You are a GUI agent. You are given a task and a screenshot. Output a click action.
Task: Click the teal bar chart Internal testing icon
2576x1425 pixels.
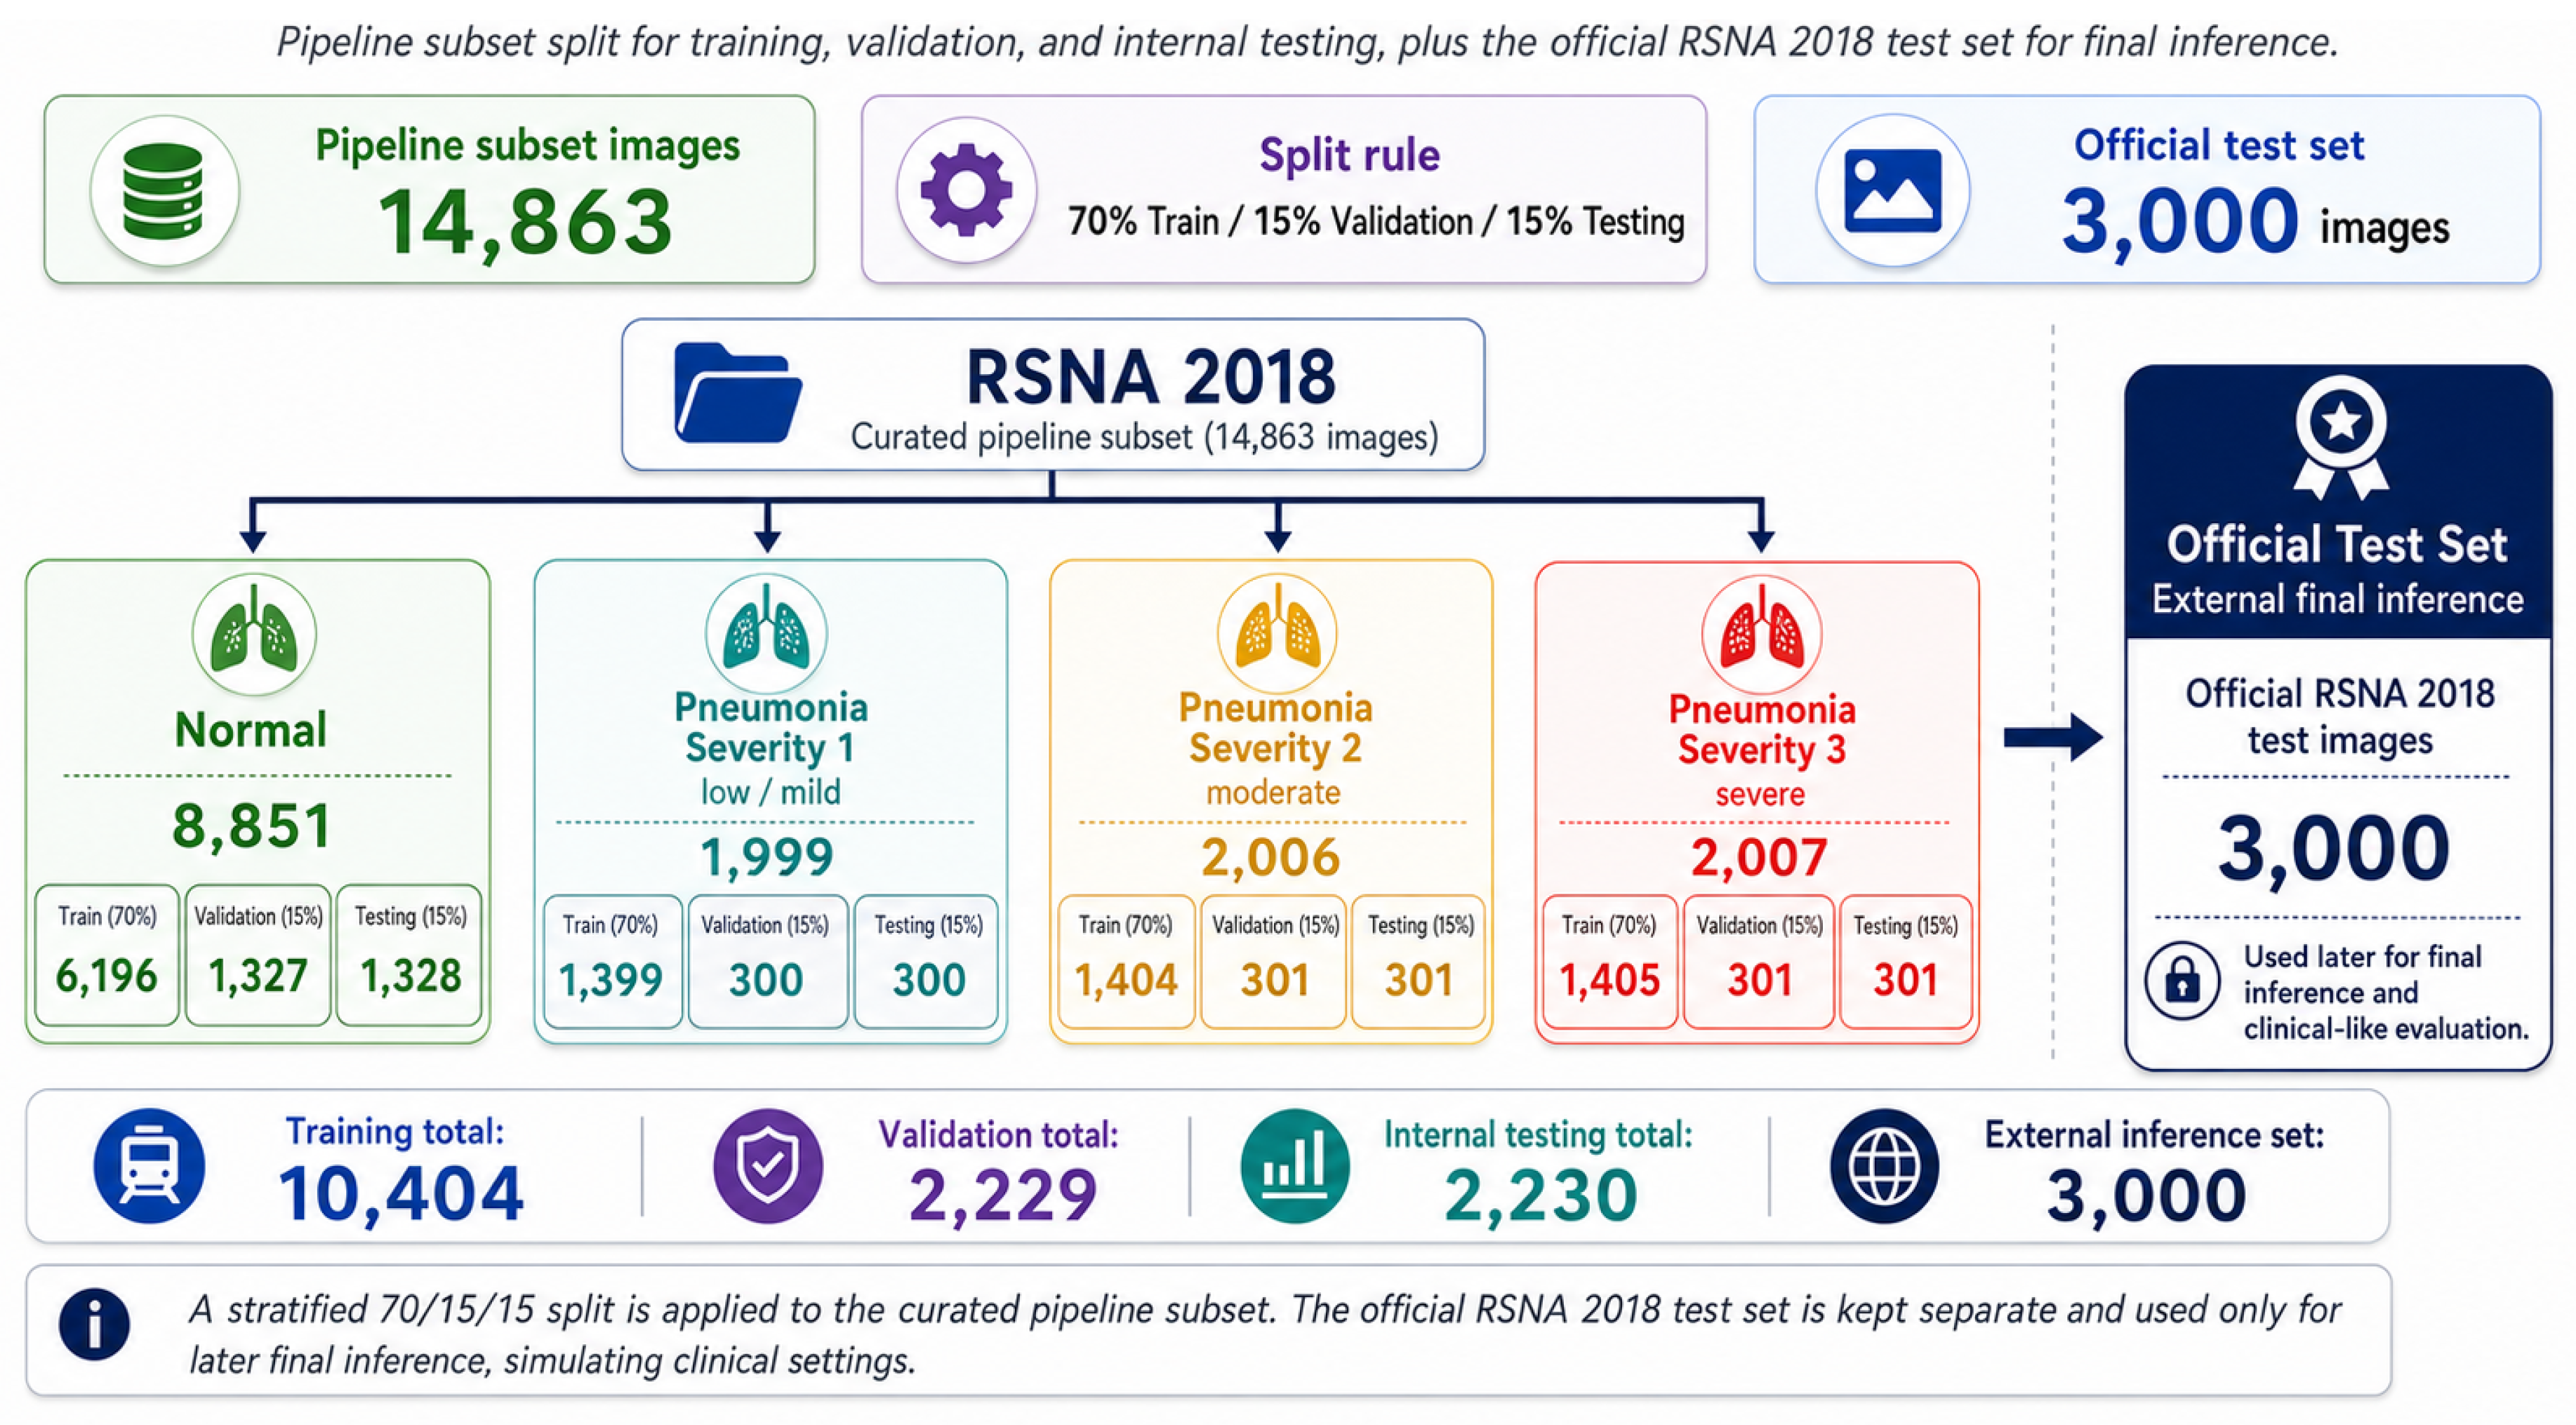pyautogui.click(x=1295, y=1165)
